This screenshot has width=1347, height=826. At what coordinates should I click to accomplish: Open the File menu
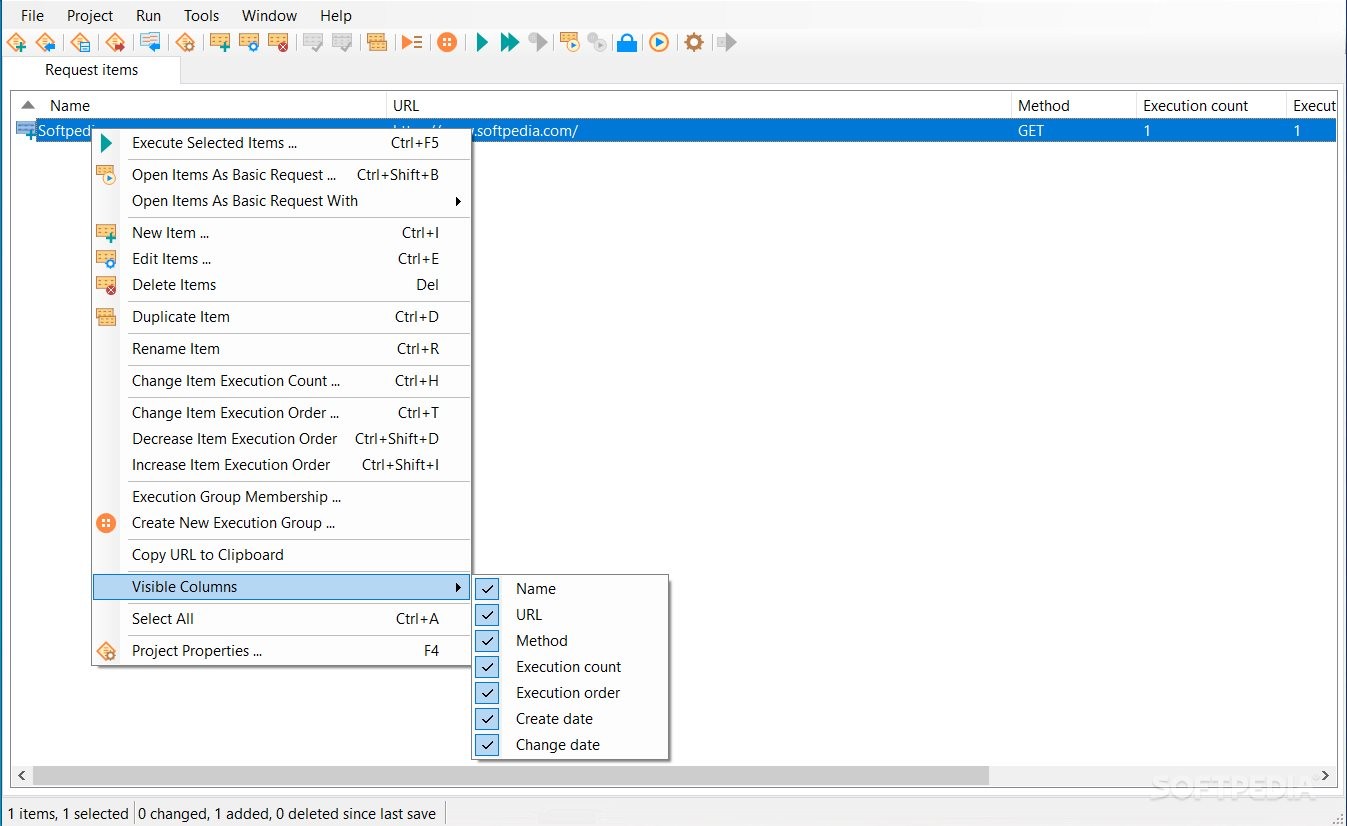[x=33, y=16]
